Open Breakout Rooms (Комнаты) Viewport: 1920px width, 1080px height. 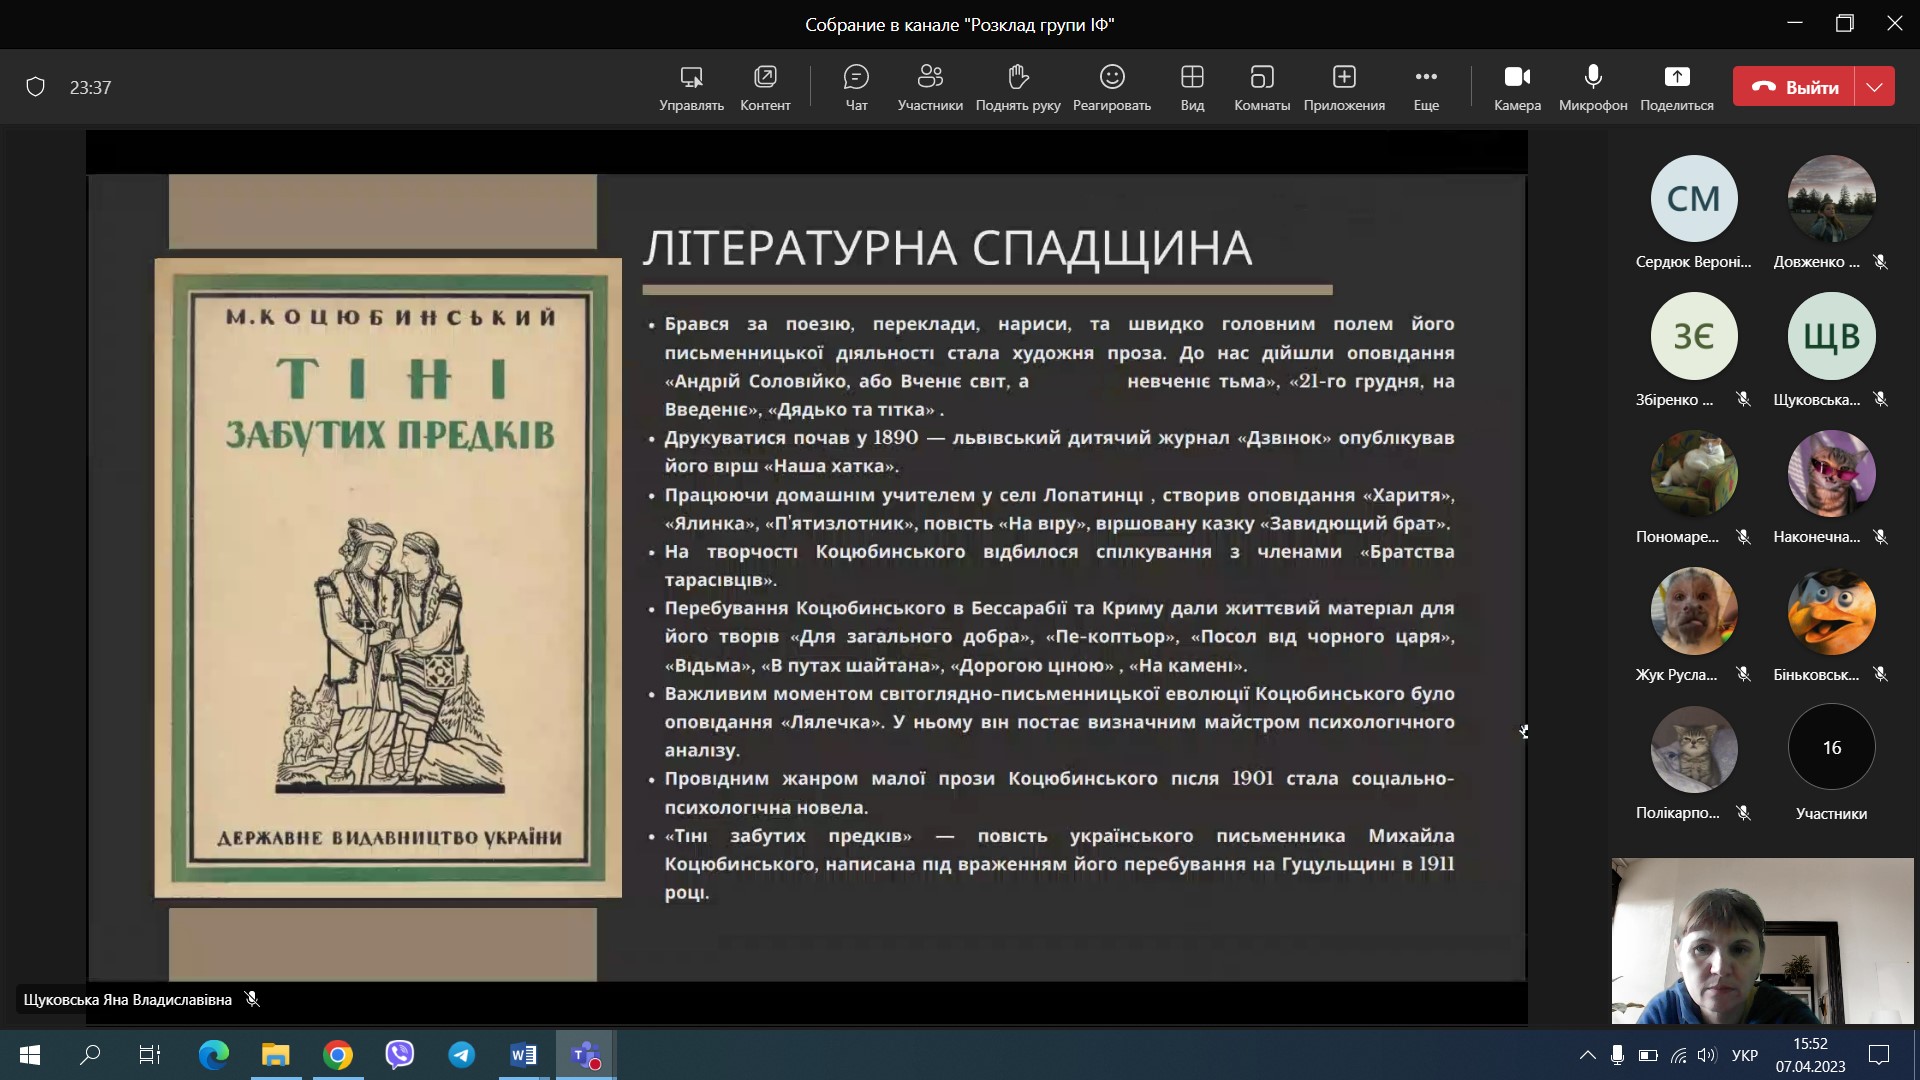(1261, 87)
